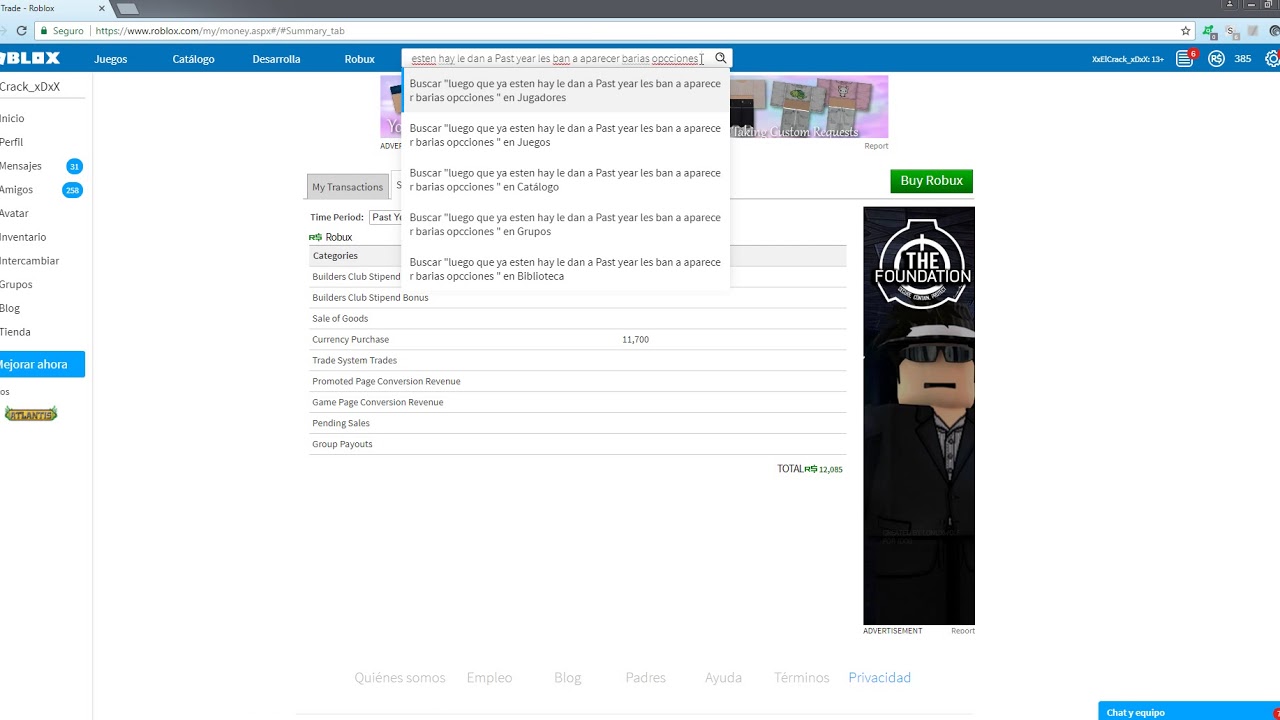Open Amigos in the sidebar
The image size is (1280, 720).
tap(16, 189)
